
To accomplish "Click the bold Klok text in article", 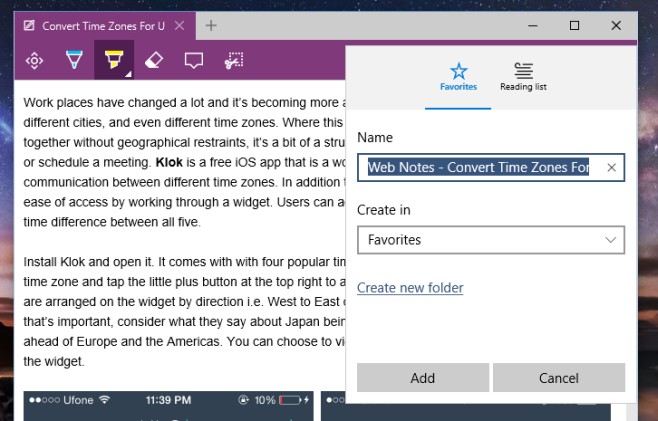I will coord(169,162).
